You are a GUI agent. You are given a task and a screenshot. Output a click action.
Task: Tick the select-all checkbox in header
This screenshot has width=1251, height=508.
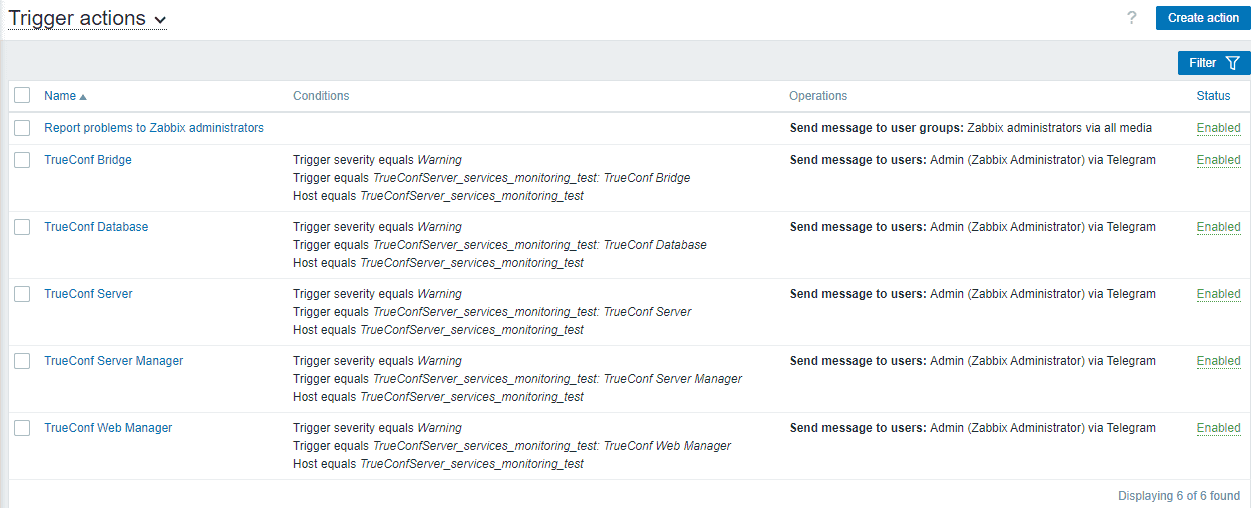click(x=22, y=96)
